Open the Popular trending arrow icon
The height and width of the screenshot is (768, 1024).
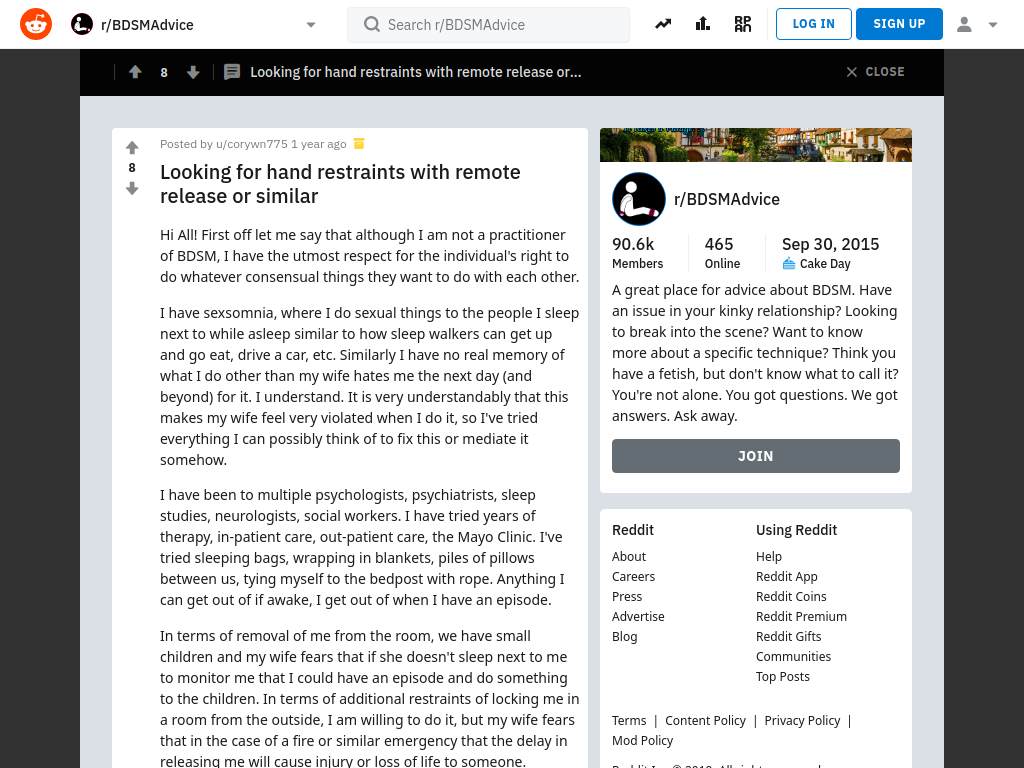[663, 24]
